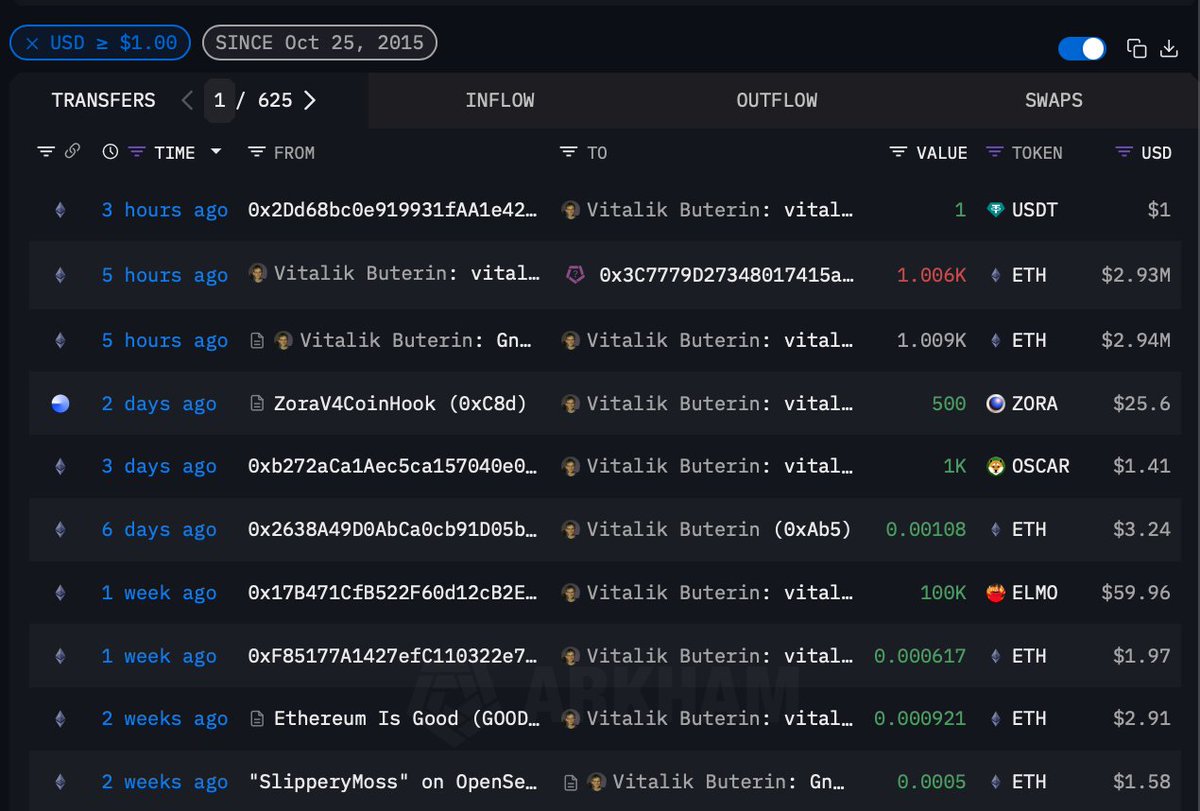
Task: Switch to the INFLOW tab
Action: 500,100
